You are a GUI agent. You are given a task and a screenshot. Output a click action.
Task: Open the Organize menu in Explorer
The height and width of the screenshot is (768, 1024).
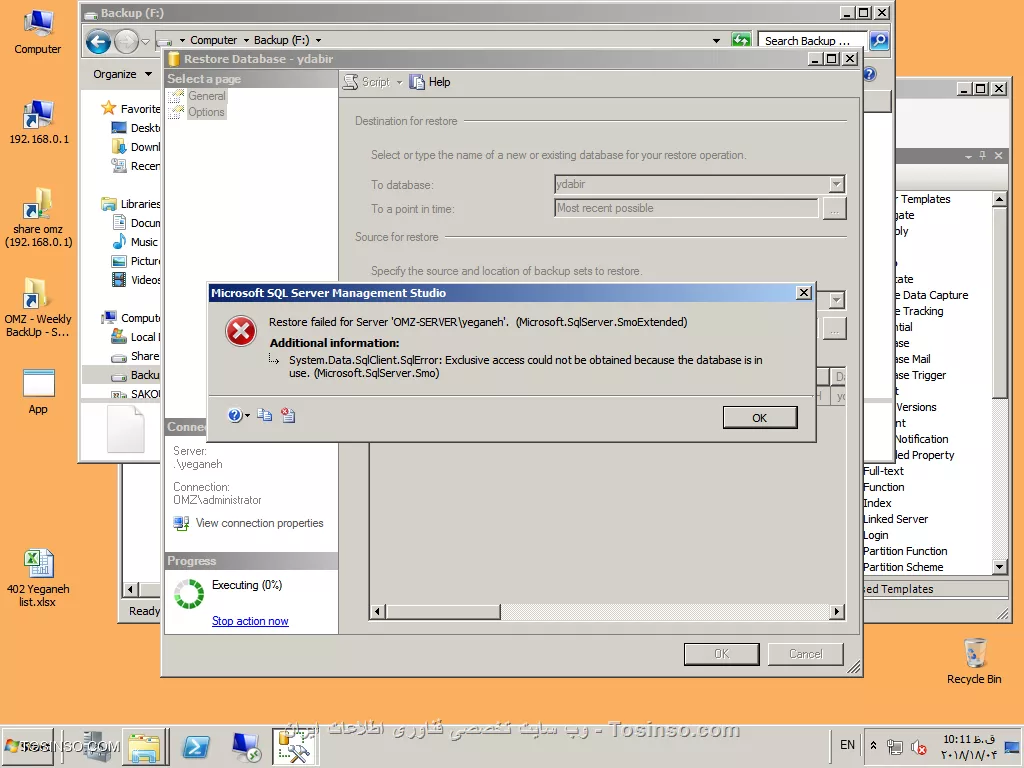122,74
